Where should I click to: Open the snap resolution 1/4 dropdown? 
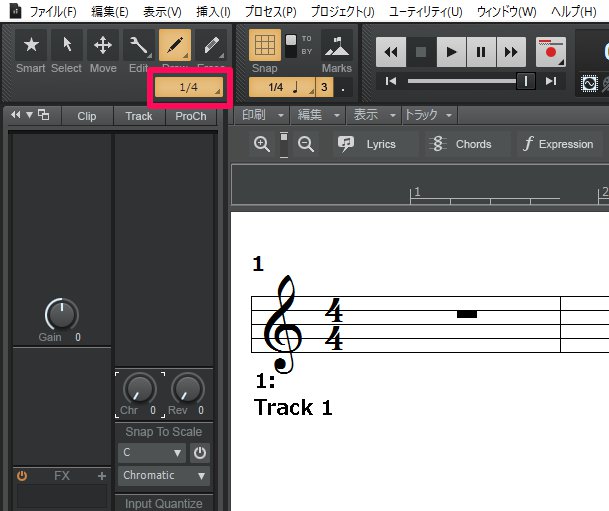[282, 87]
